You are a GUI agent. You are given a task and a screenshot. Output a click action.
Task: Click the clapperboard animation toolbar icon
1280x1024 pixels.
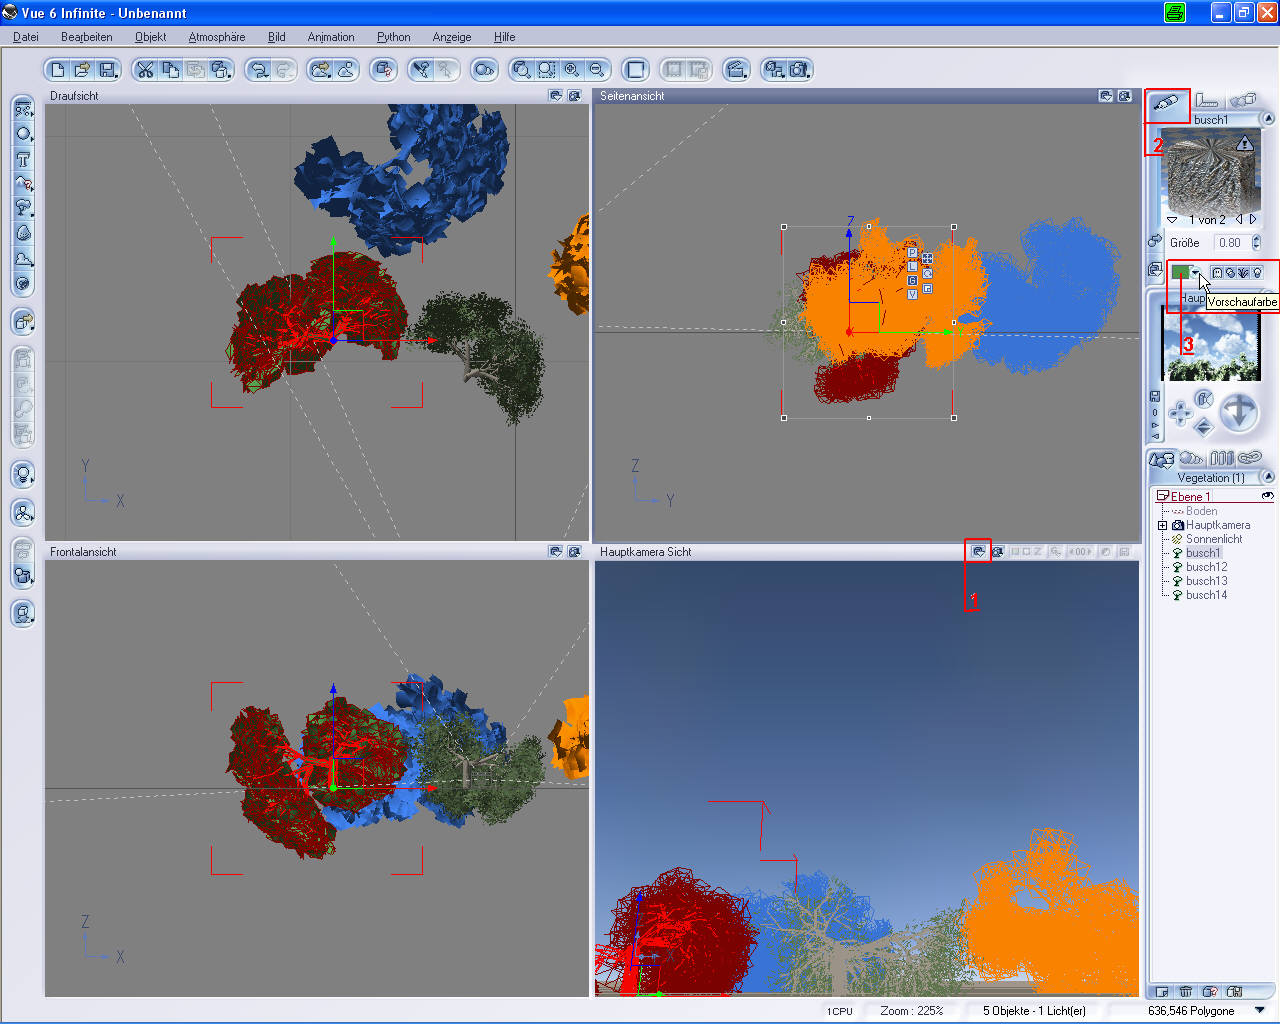tap(736, 70)
